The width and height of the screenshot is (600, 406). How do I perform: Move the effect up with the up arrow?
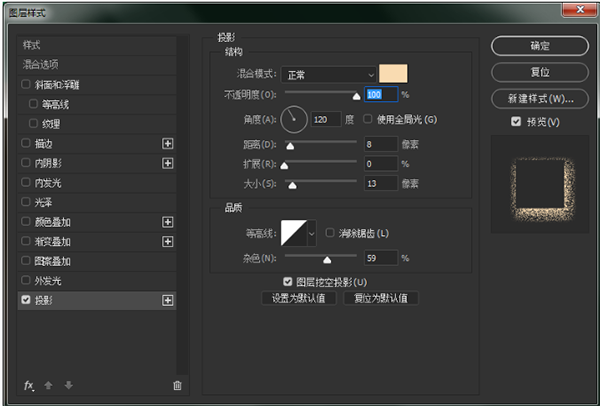click(x=48, y=385)
